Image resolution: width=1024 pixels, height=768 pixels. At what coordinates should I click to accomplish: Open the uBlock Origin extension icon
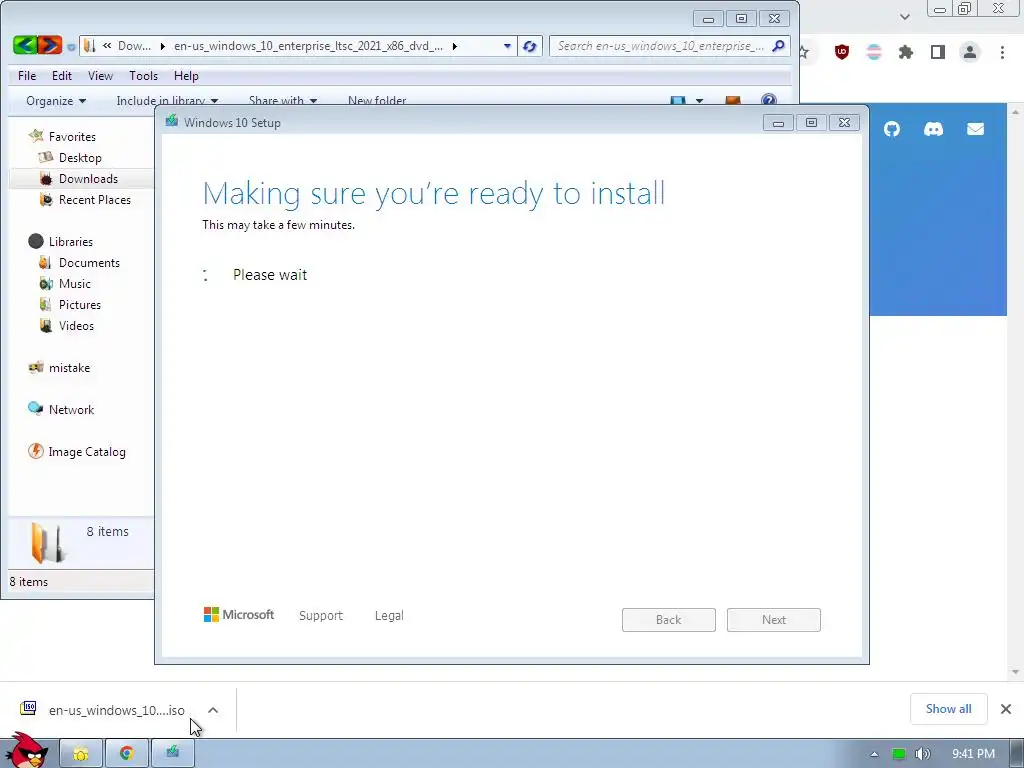(x=842, y=52)
